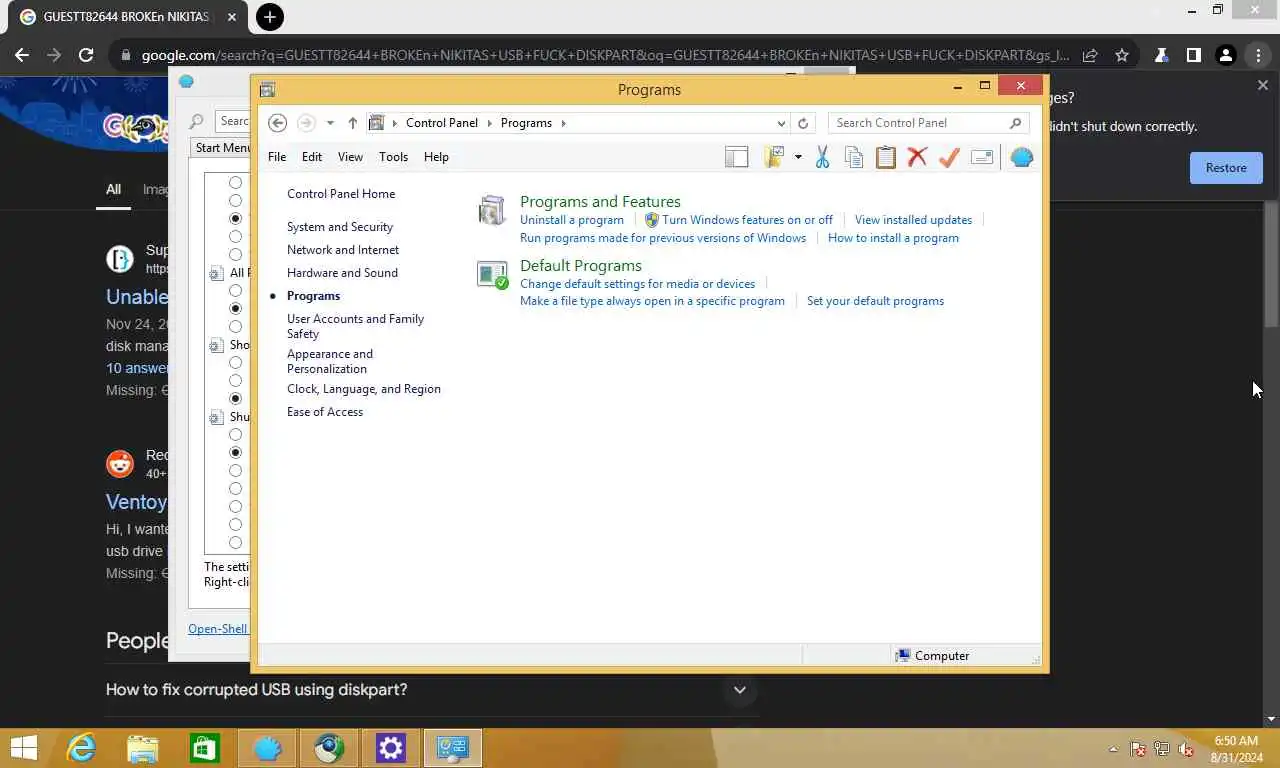Open Windows Start button
Screen dimensions: 1280x768
click(x=23, y=748)
